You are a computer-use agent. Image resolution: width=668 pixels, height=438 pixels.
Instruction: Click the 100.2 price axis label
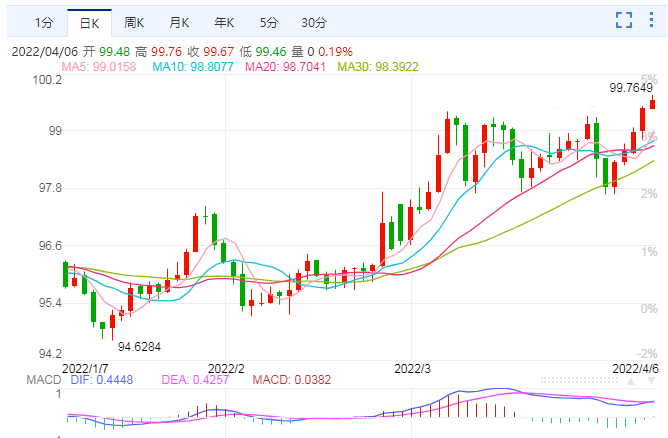point(47,80)
